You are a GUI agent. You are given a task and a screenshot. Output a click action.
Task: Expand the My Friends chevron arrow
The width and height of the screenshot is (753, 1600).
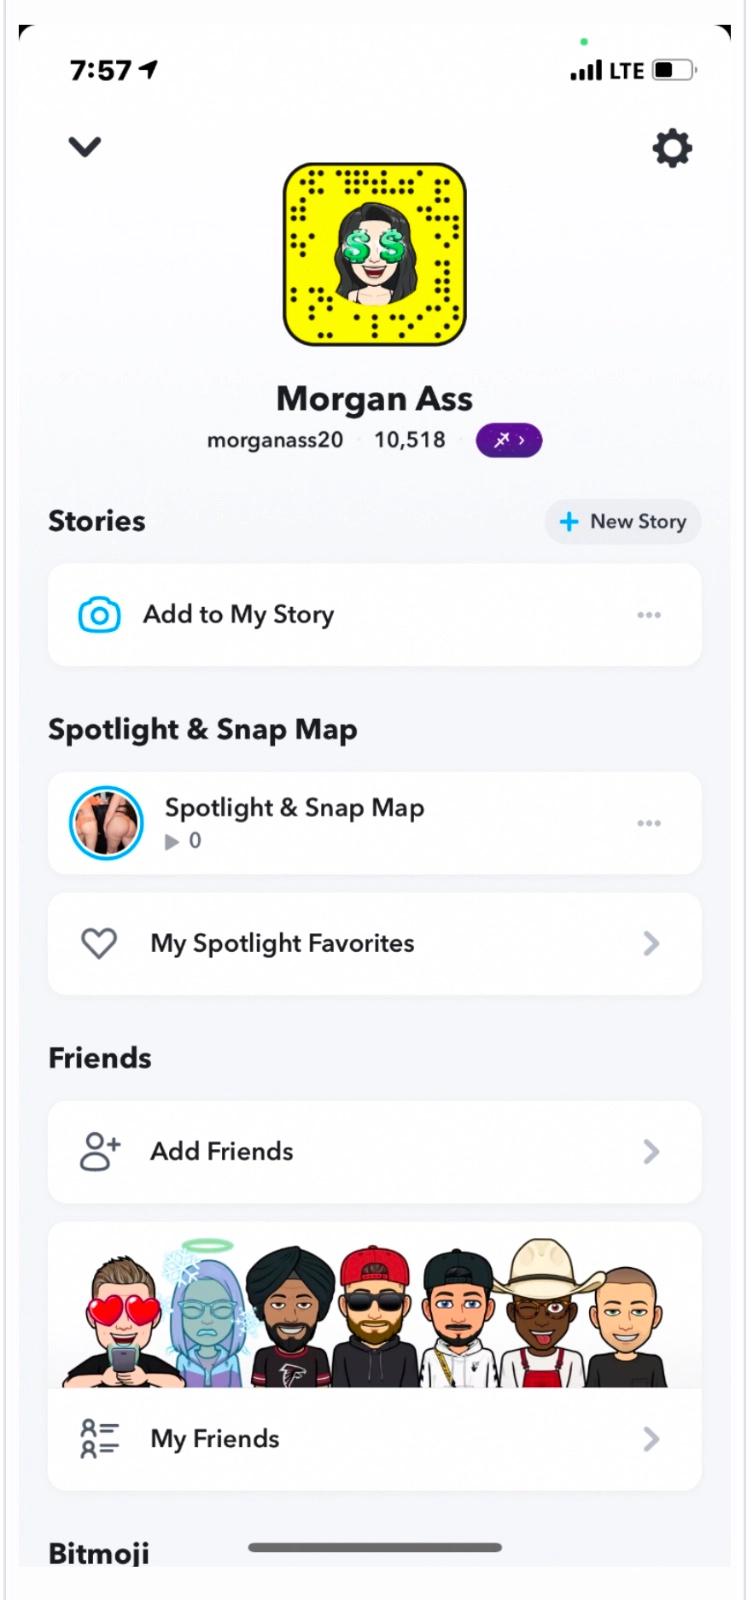(x=651, y=1439)
